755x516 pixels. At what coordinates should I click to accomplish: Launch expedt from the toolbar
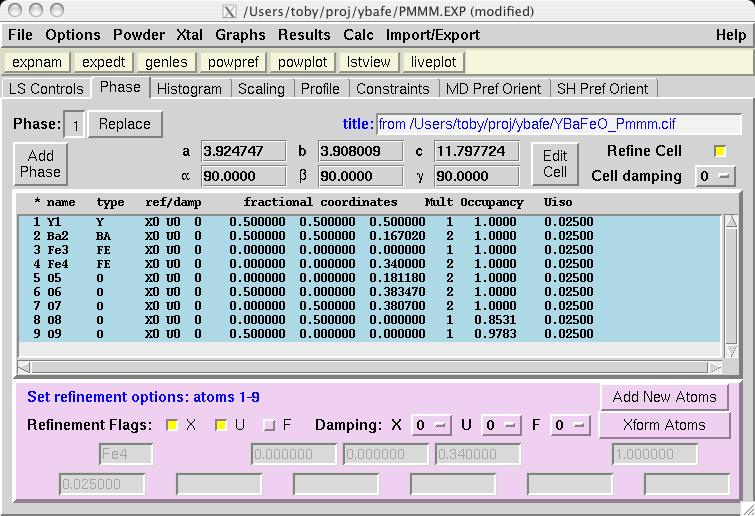103,62
